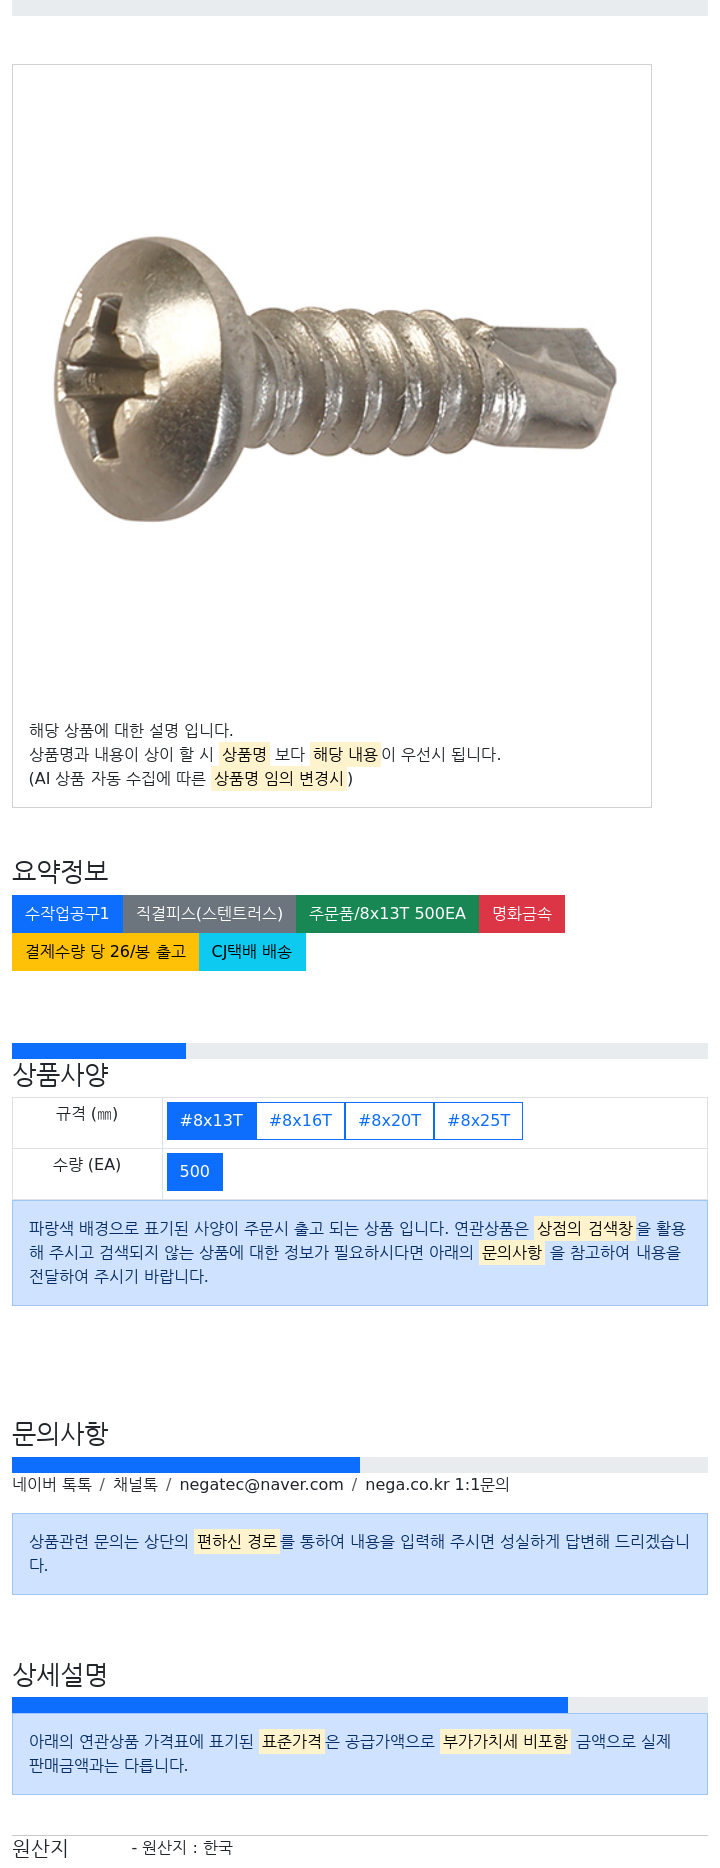Click the 문의사항 section progress bar
This screenshot has height=1868, width=720.
click(360, 1465)
